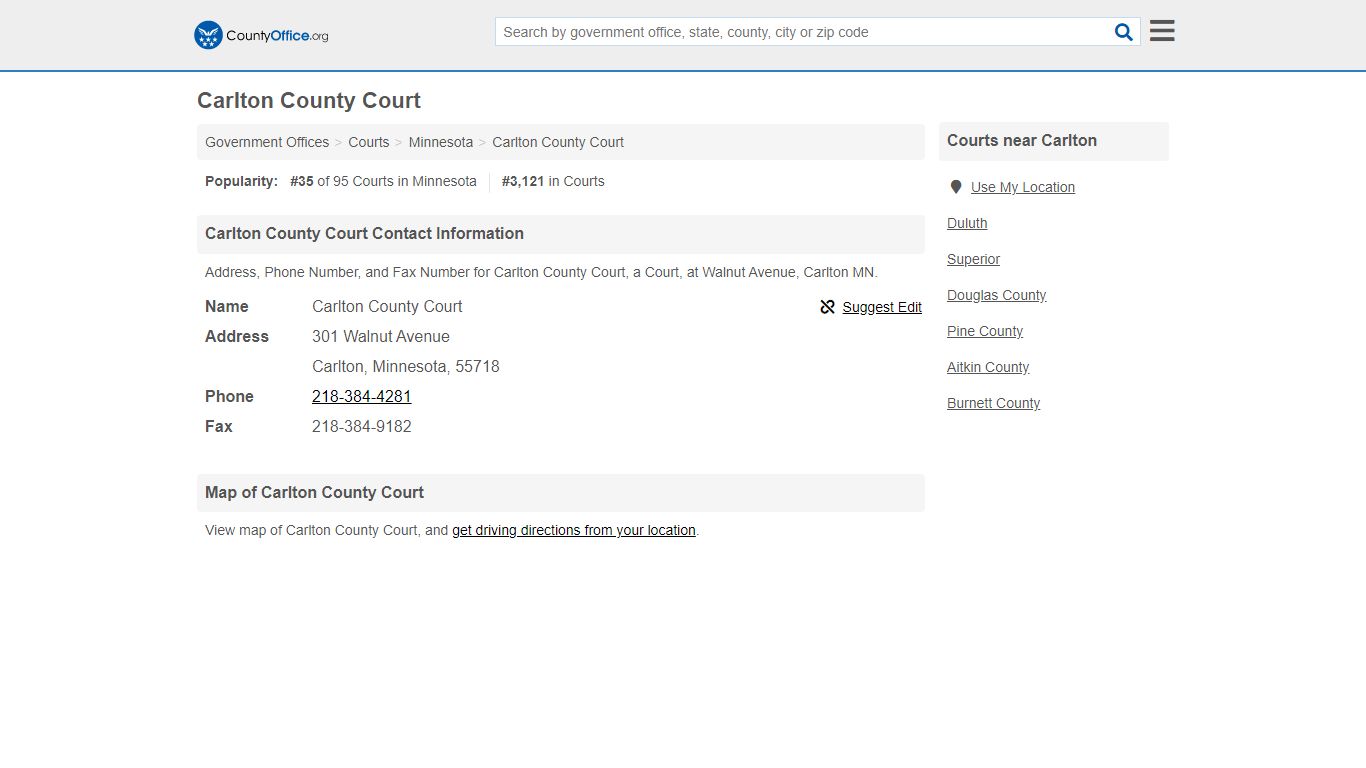Screen dimensions: 1366x768
Task: Click the Carlton County Court page title
Action: tap(309, 100)
